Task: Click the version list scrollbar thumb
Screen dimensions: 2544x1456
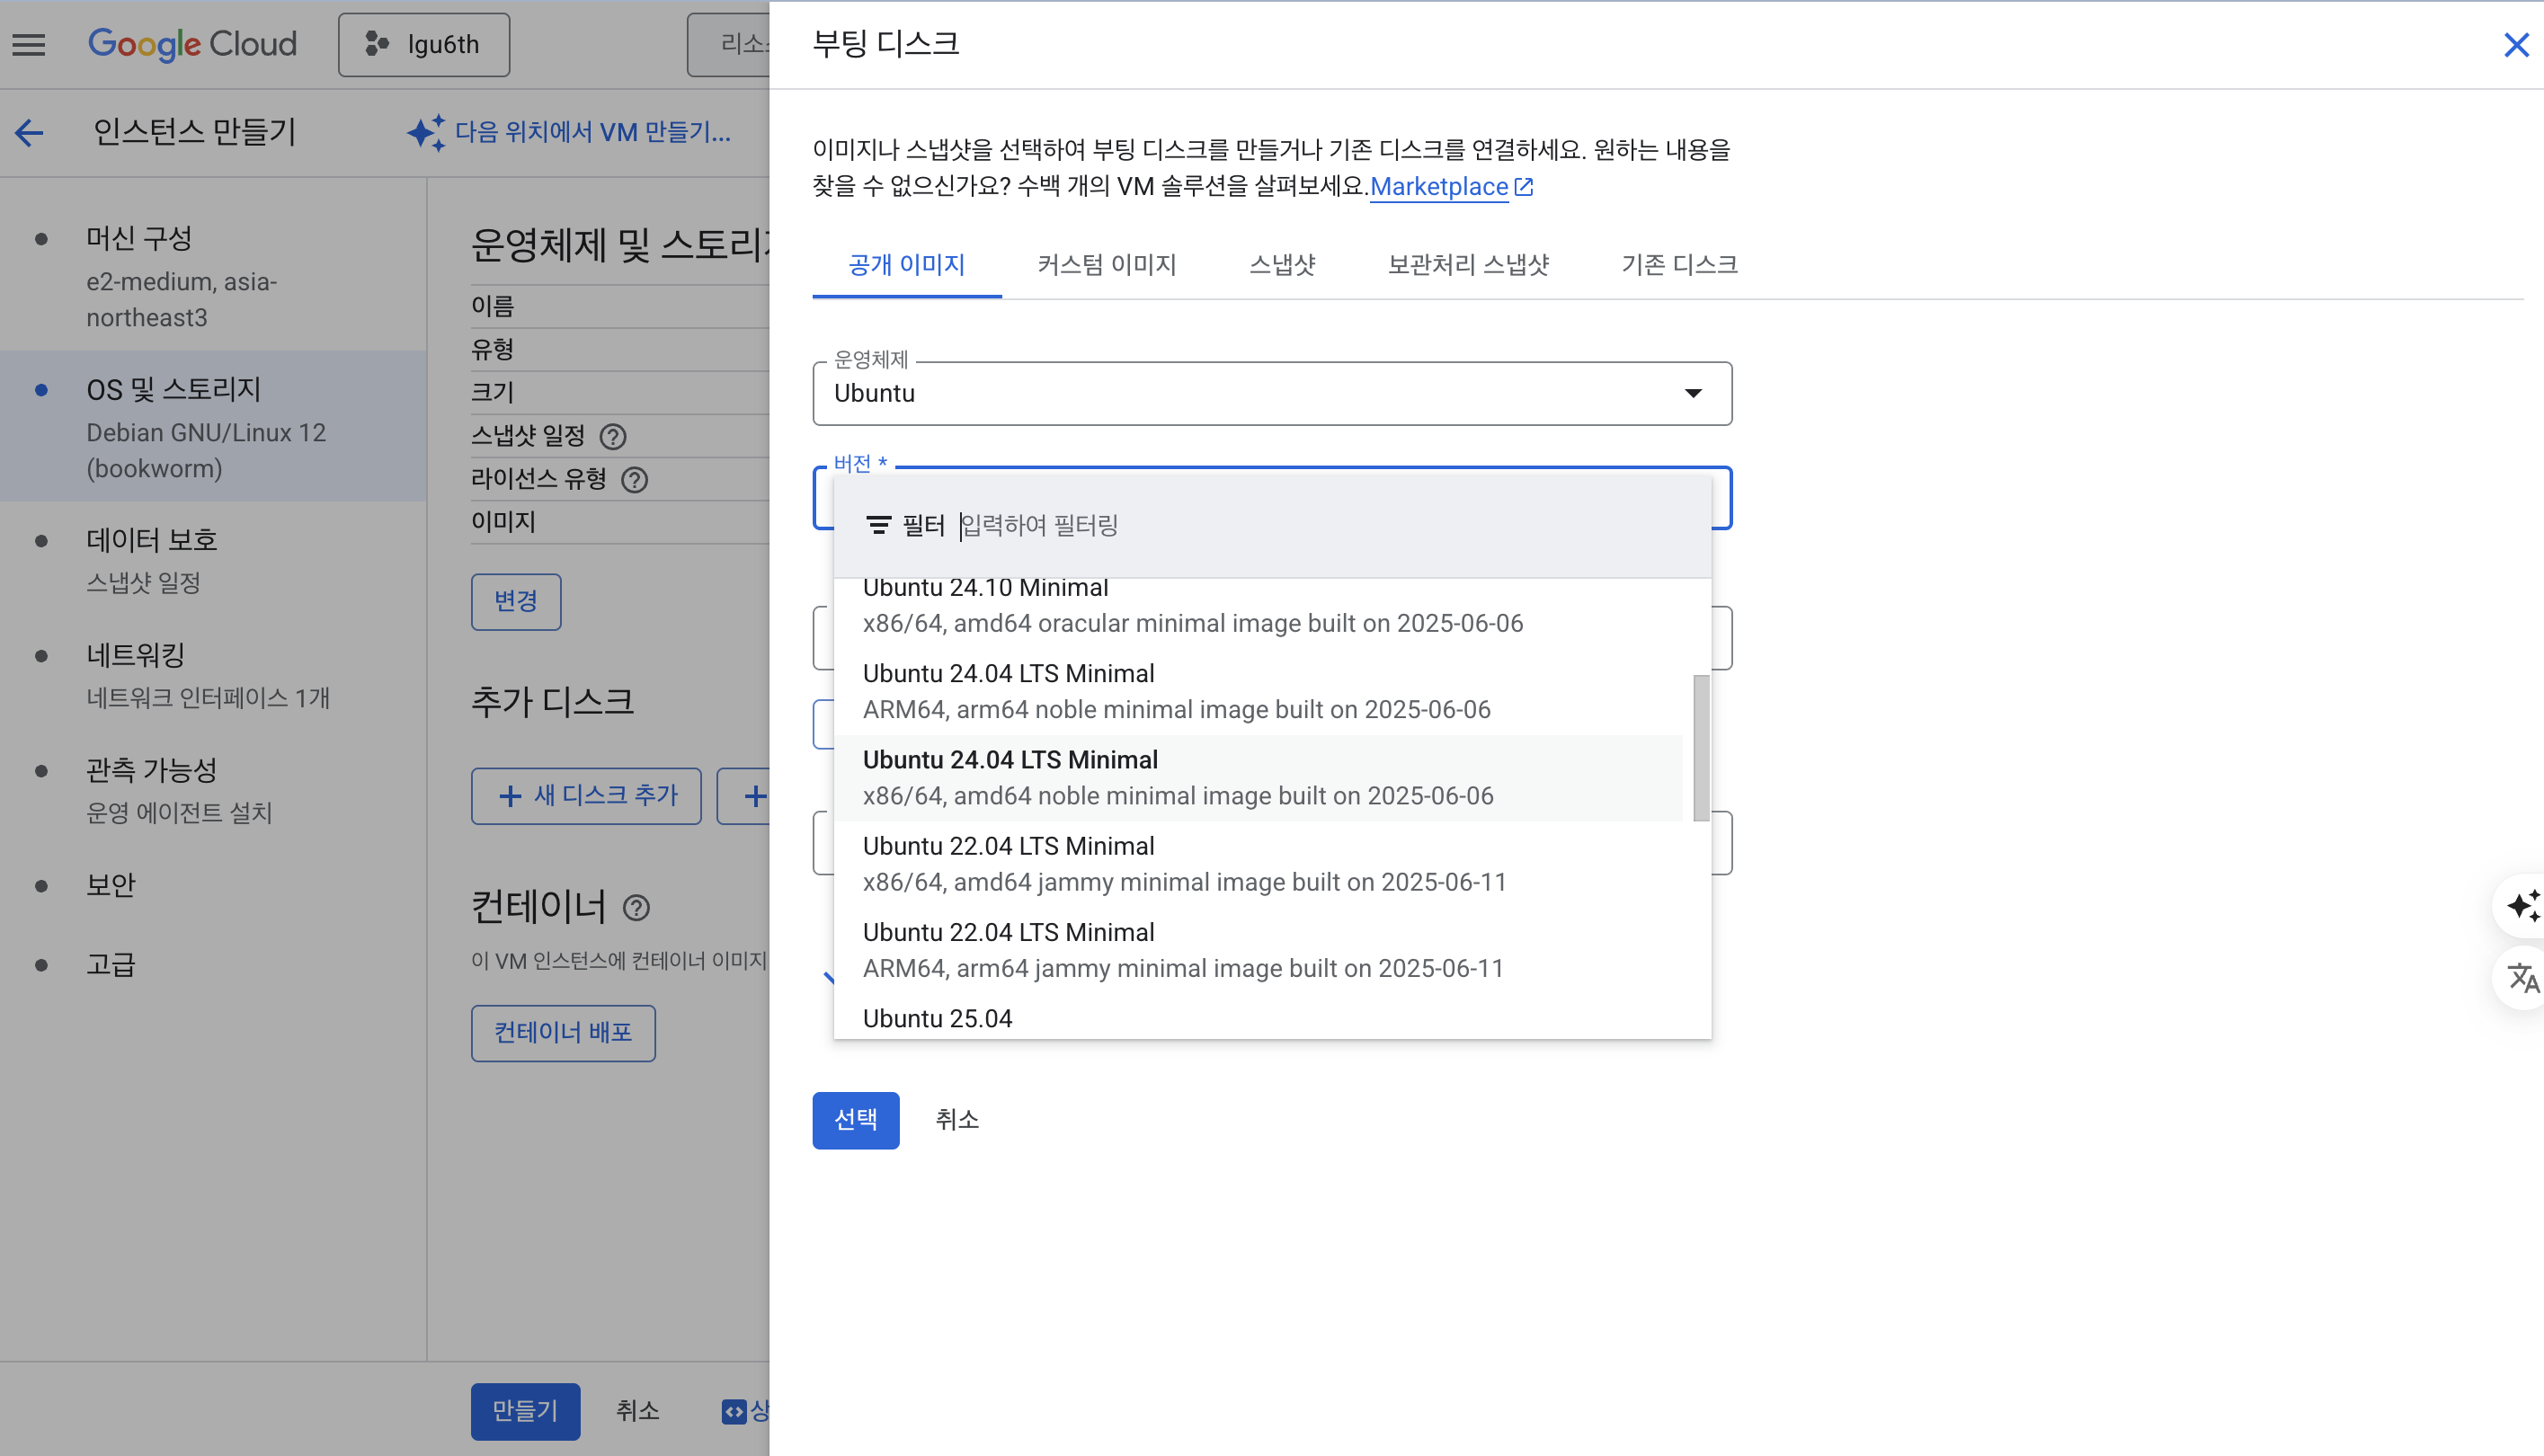Action: [x=1700, y=748]
